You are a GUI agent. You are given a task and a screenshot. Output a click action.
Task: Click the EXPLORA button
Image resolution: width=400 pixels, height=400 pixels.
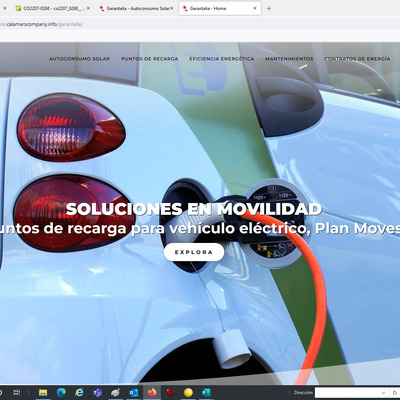tap(194, 252)
